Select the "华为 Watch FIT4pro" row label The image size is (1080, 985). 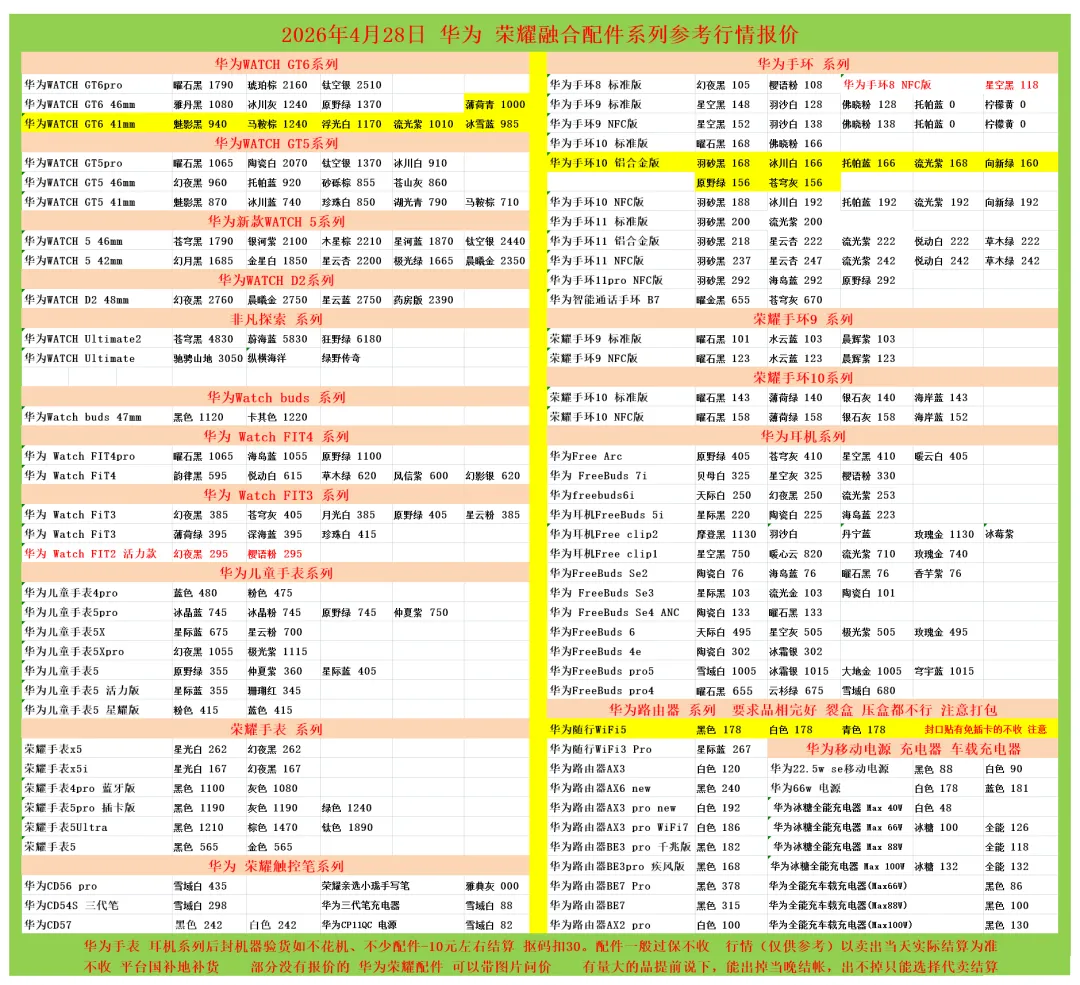[x=80, y=456]
